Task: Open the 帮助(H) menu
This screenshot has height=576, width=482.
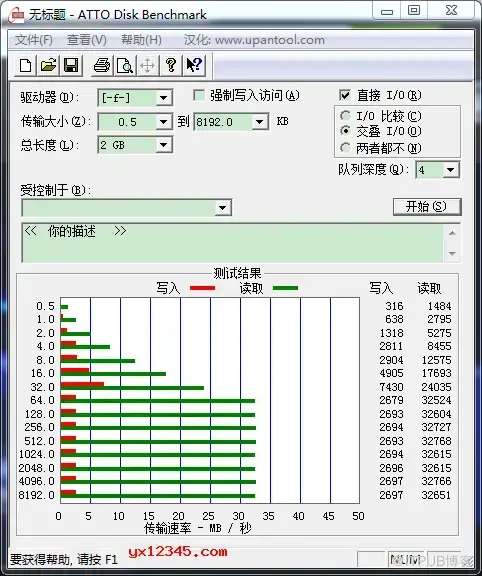Action: (x=141, y=40)
